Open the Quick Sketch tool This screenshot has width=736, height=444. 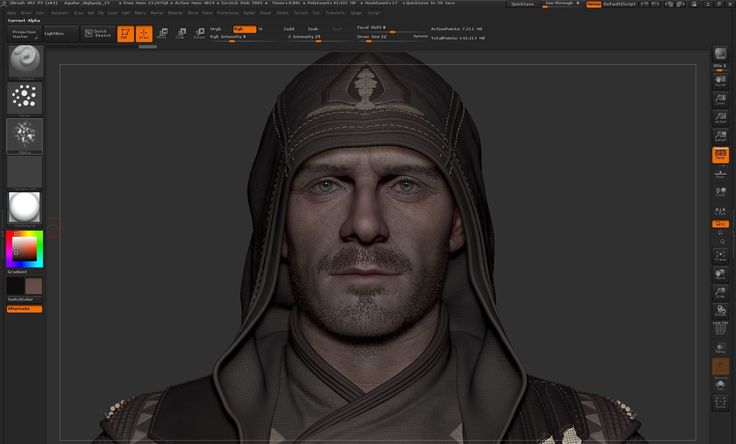pyautogui.click(x=99, y=33)
